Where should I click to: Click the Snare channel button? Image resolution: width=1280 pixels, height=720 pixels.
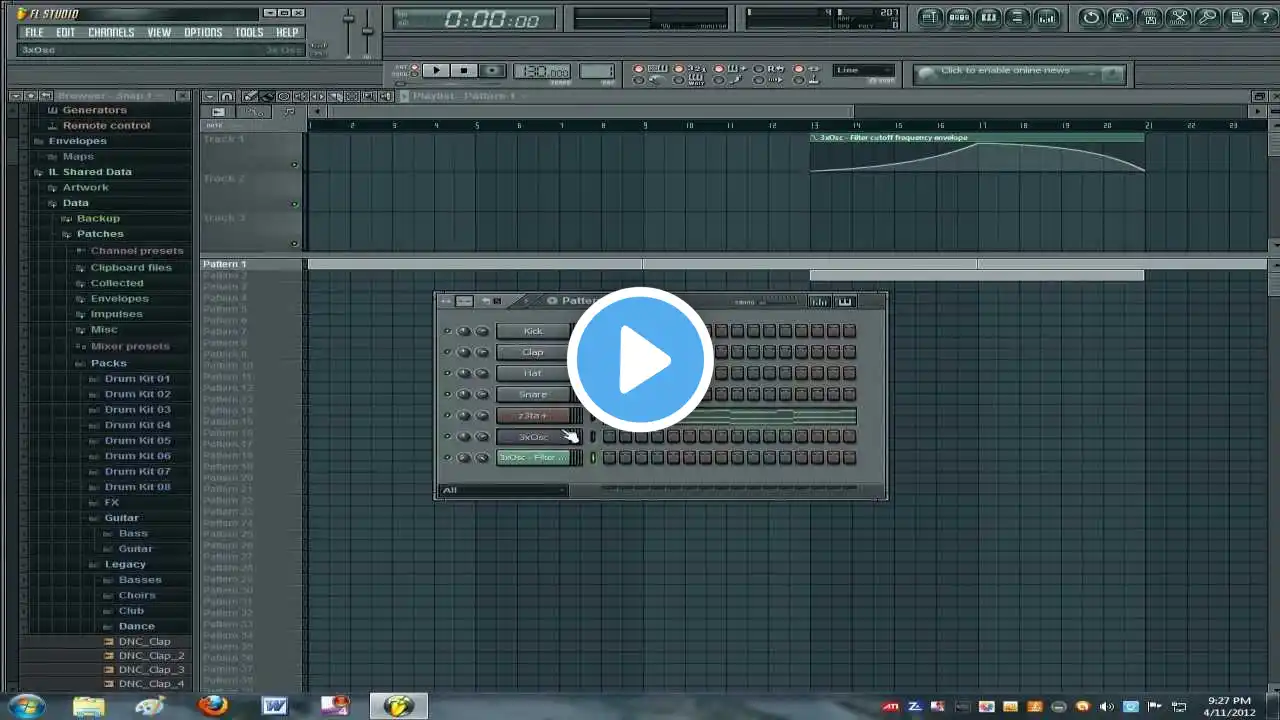click(x=533, y=394)
